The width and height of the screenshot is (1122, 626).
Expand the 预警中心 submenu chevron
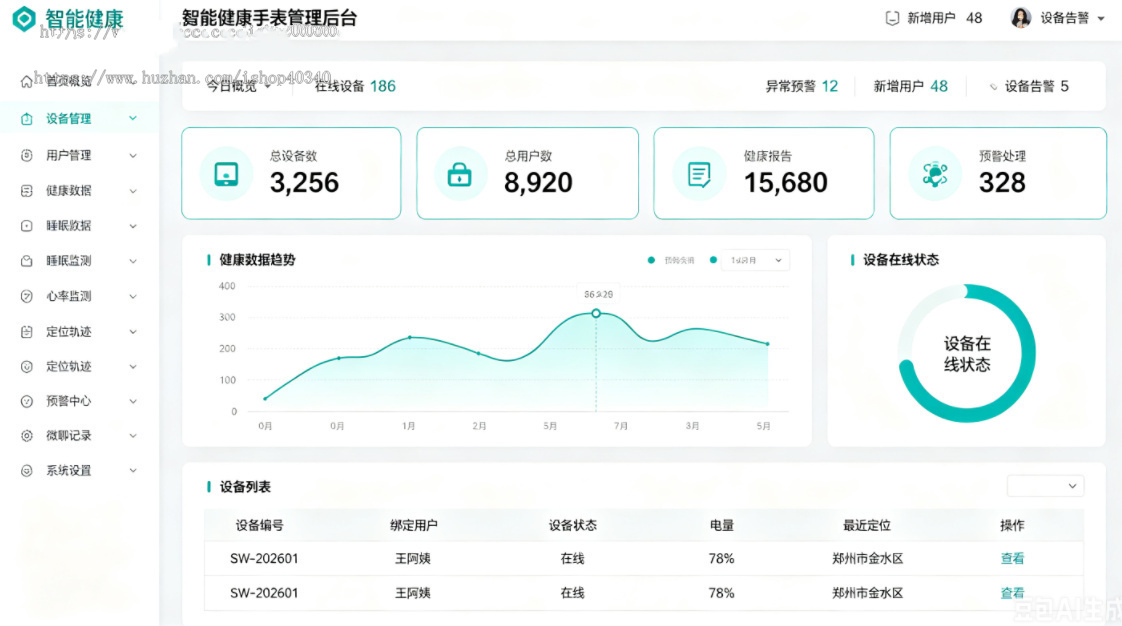pos(133,401)
